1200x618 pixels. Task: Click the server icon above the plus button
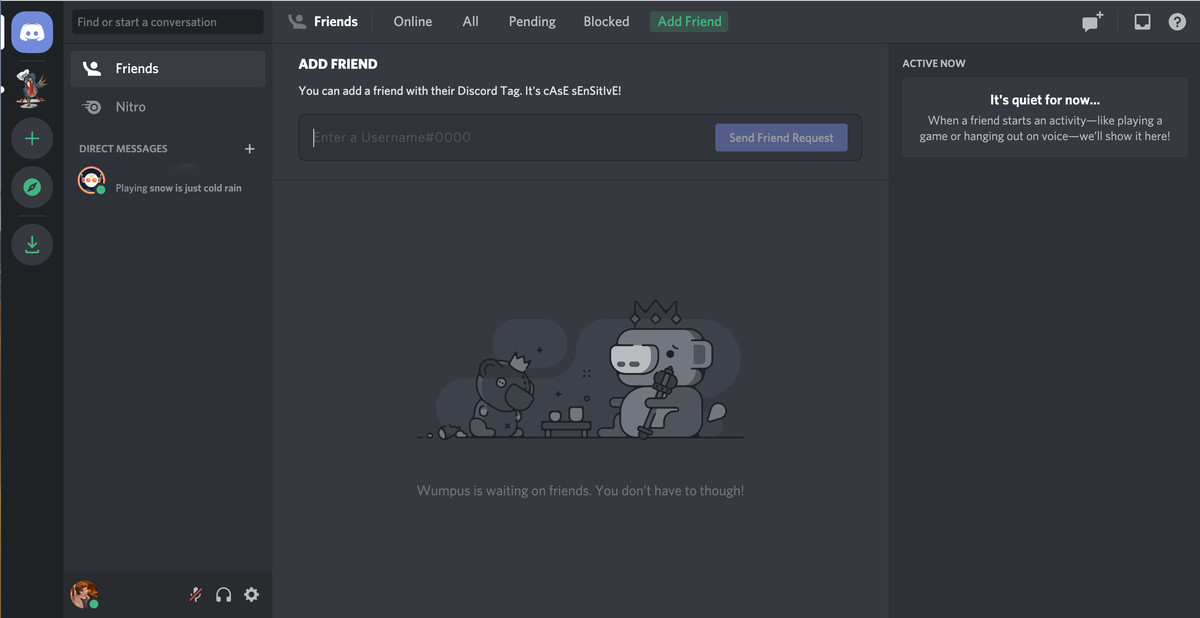pyautogui.click(x=32, y=88)
